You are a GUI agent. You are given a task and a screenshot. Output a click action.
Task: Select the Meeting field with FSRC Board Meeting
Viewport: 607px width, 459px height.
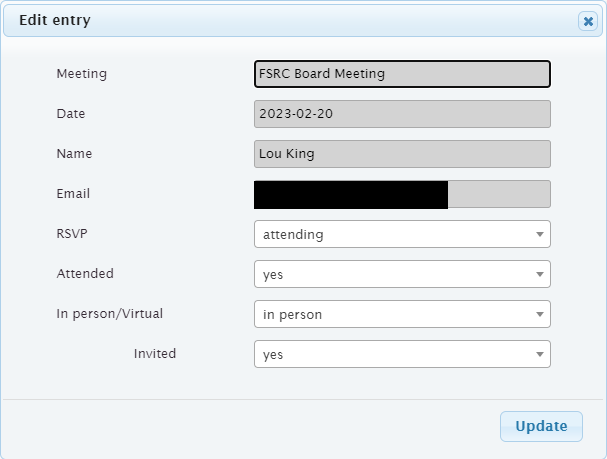pos(402,74)
